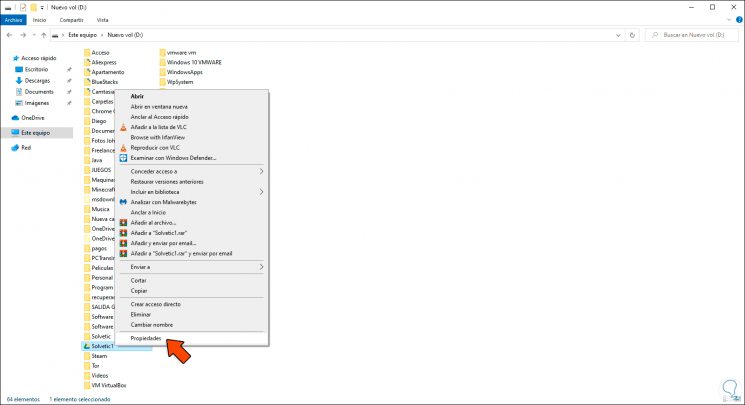This screenshot has height=405, width=745.
Task: Open the Vista ribbon tab
Action: pyautogui.click(x=103, y=20)
